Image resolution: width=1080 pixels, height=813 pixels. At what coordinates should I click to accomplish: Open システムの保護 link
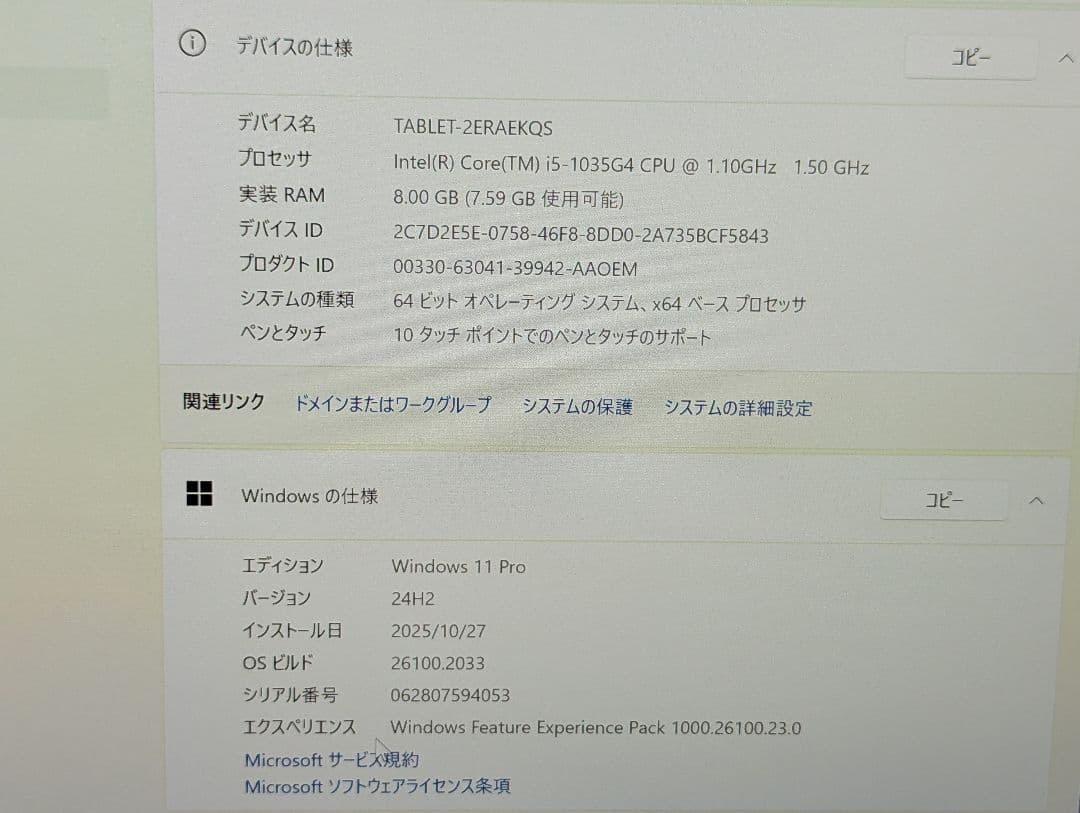coord(577,406)
